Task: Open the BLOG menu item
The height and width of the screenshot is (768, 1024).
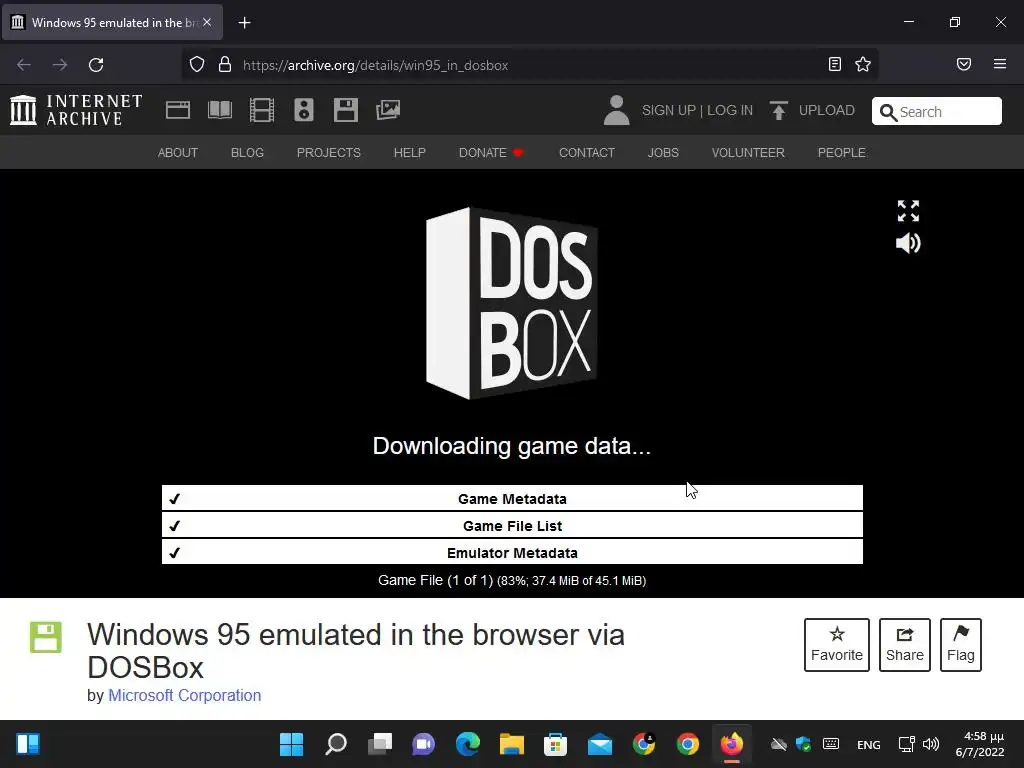Action: pyautogui.click(x=248, y=153)
